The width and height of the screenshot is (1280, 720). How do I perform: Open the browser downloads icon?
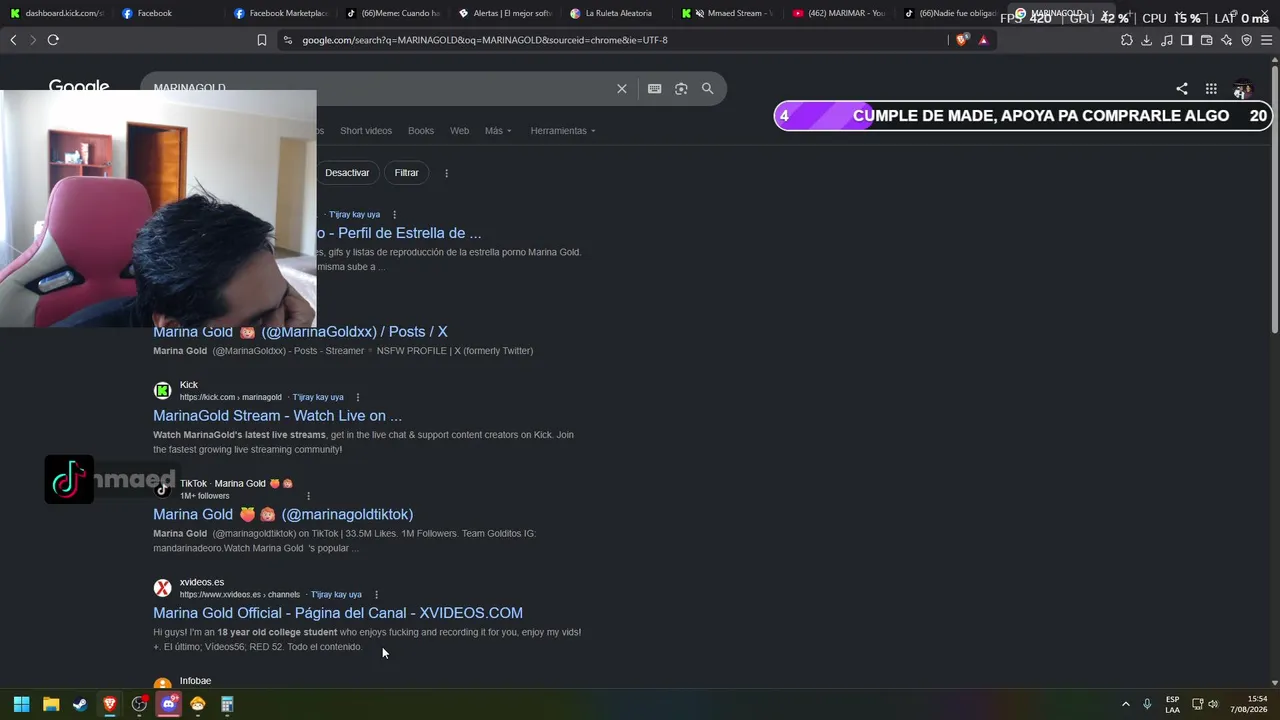click(1147, 40)
